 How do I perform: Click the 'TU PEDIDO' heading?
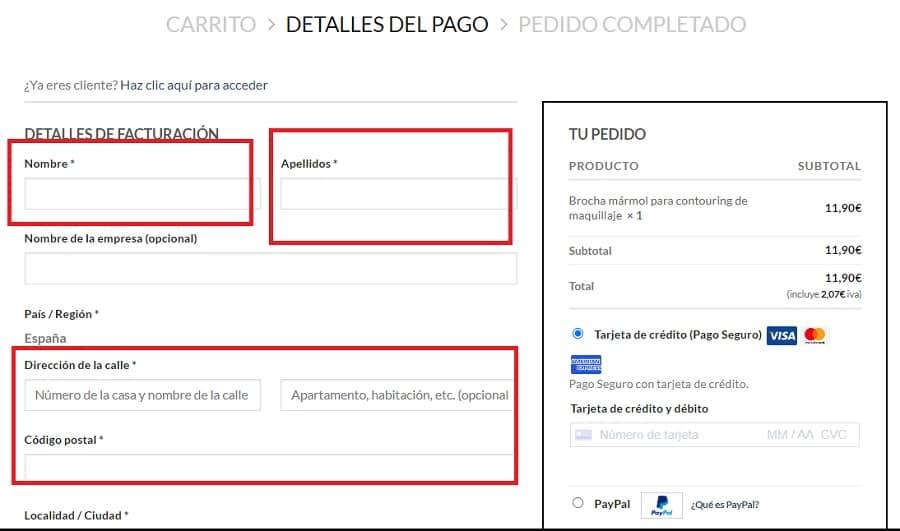607,134
